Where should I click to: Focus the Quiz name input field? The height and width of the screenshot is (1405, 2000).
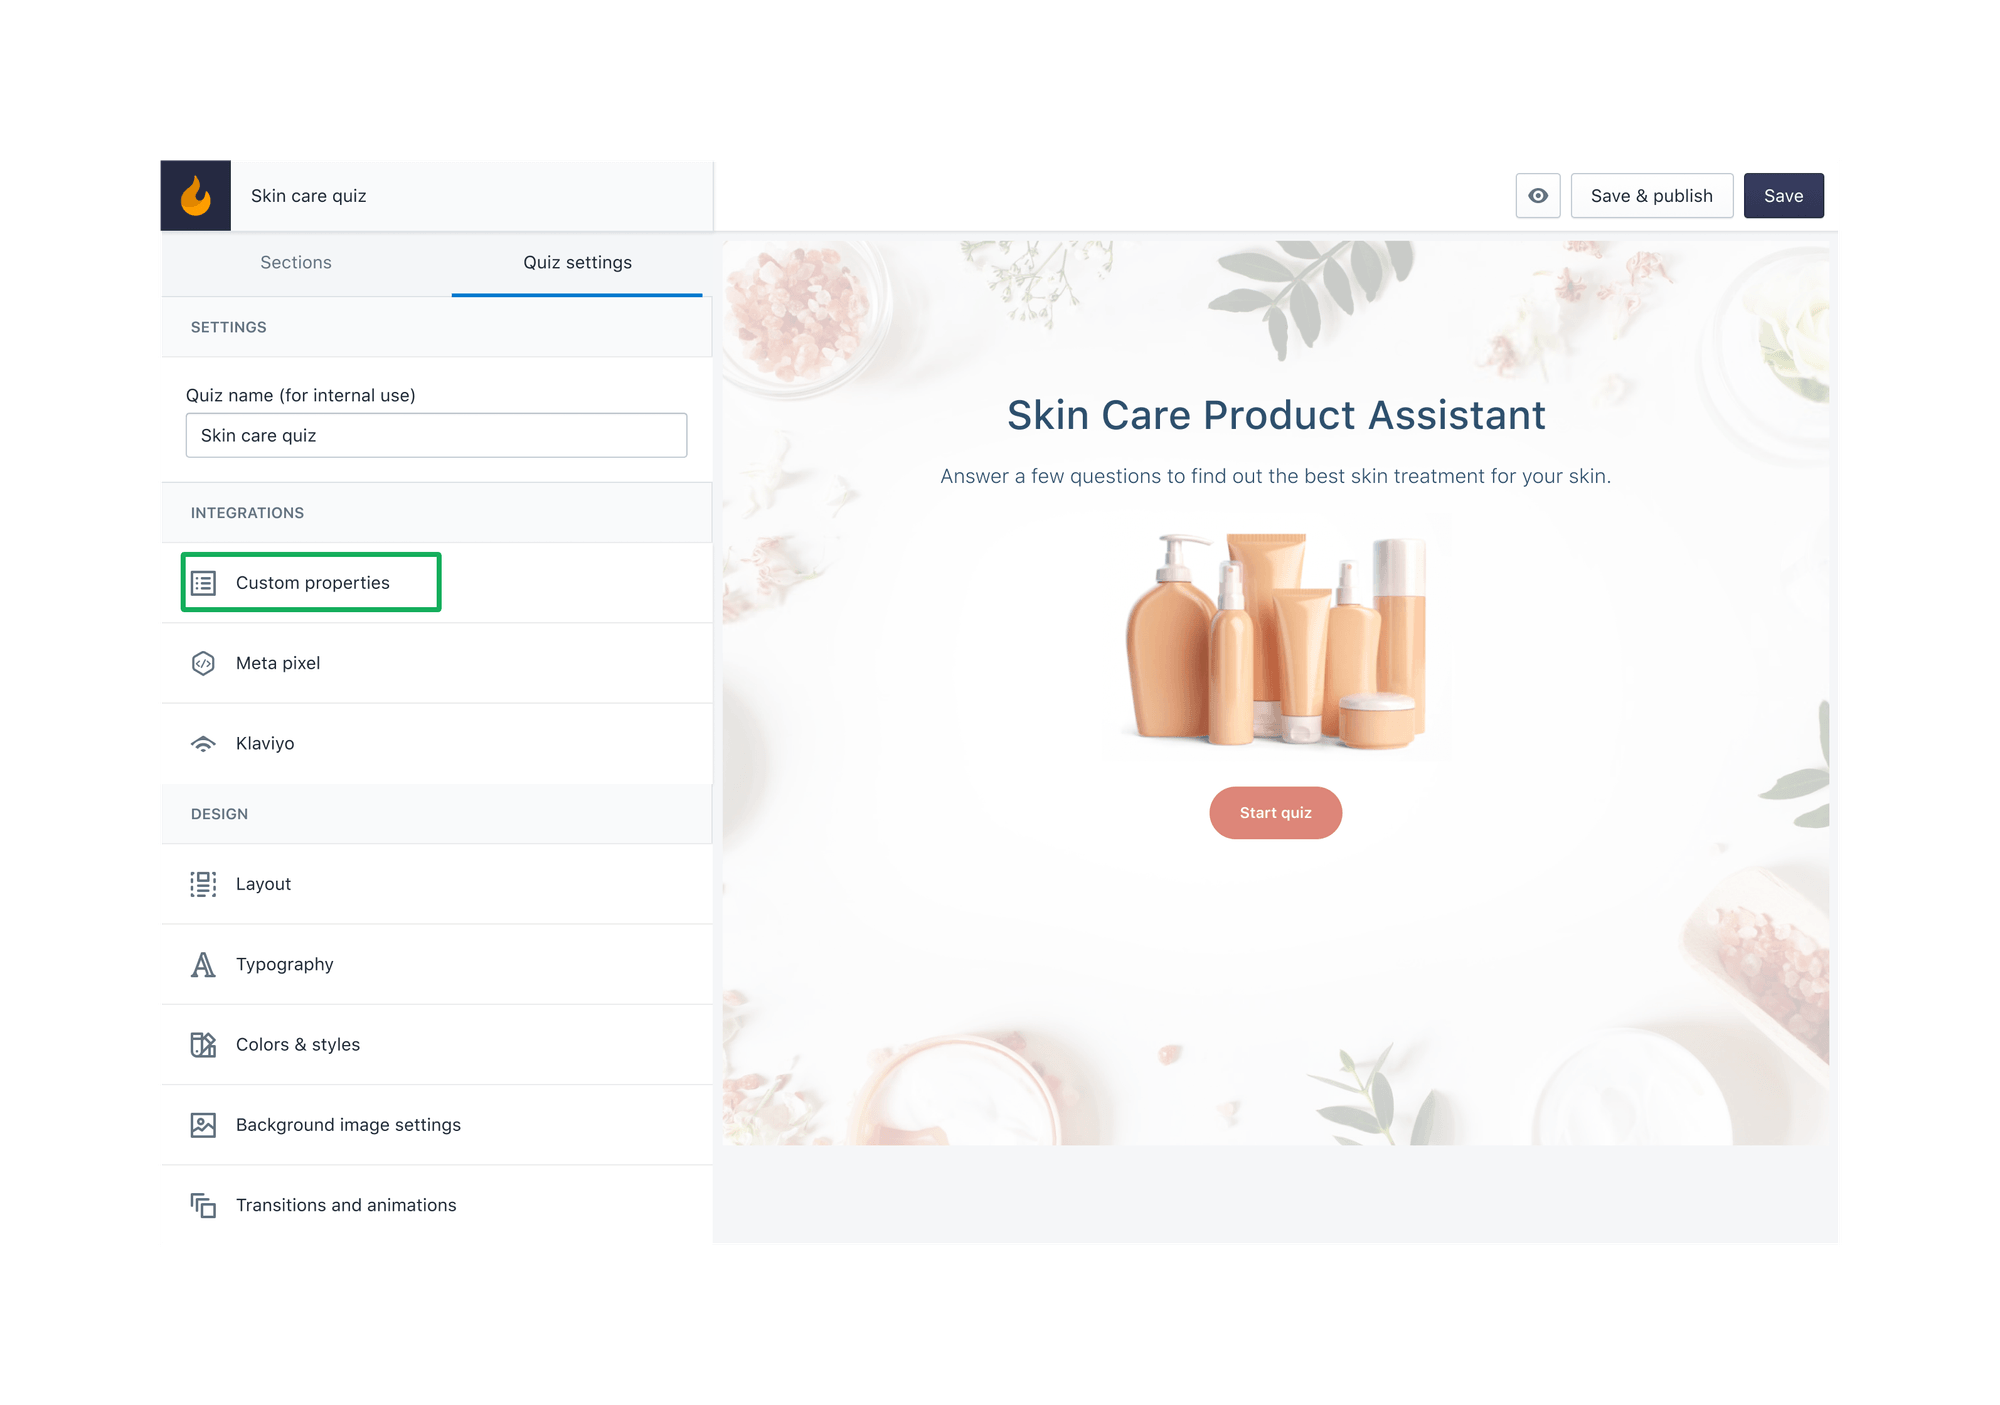436,436
